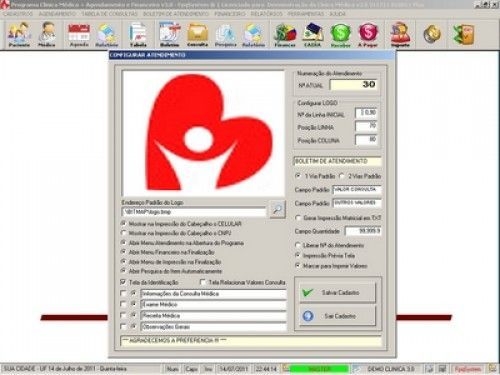The width and height of the screenshot is (500, 375).
Task: Open the Paciente toolbar icon
Action: coord(19,34)
